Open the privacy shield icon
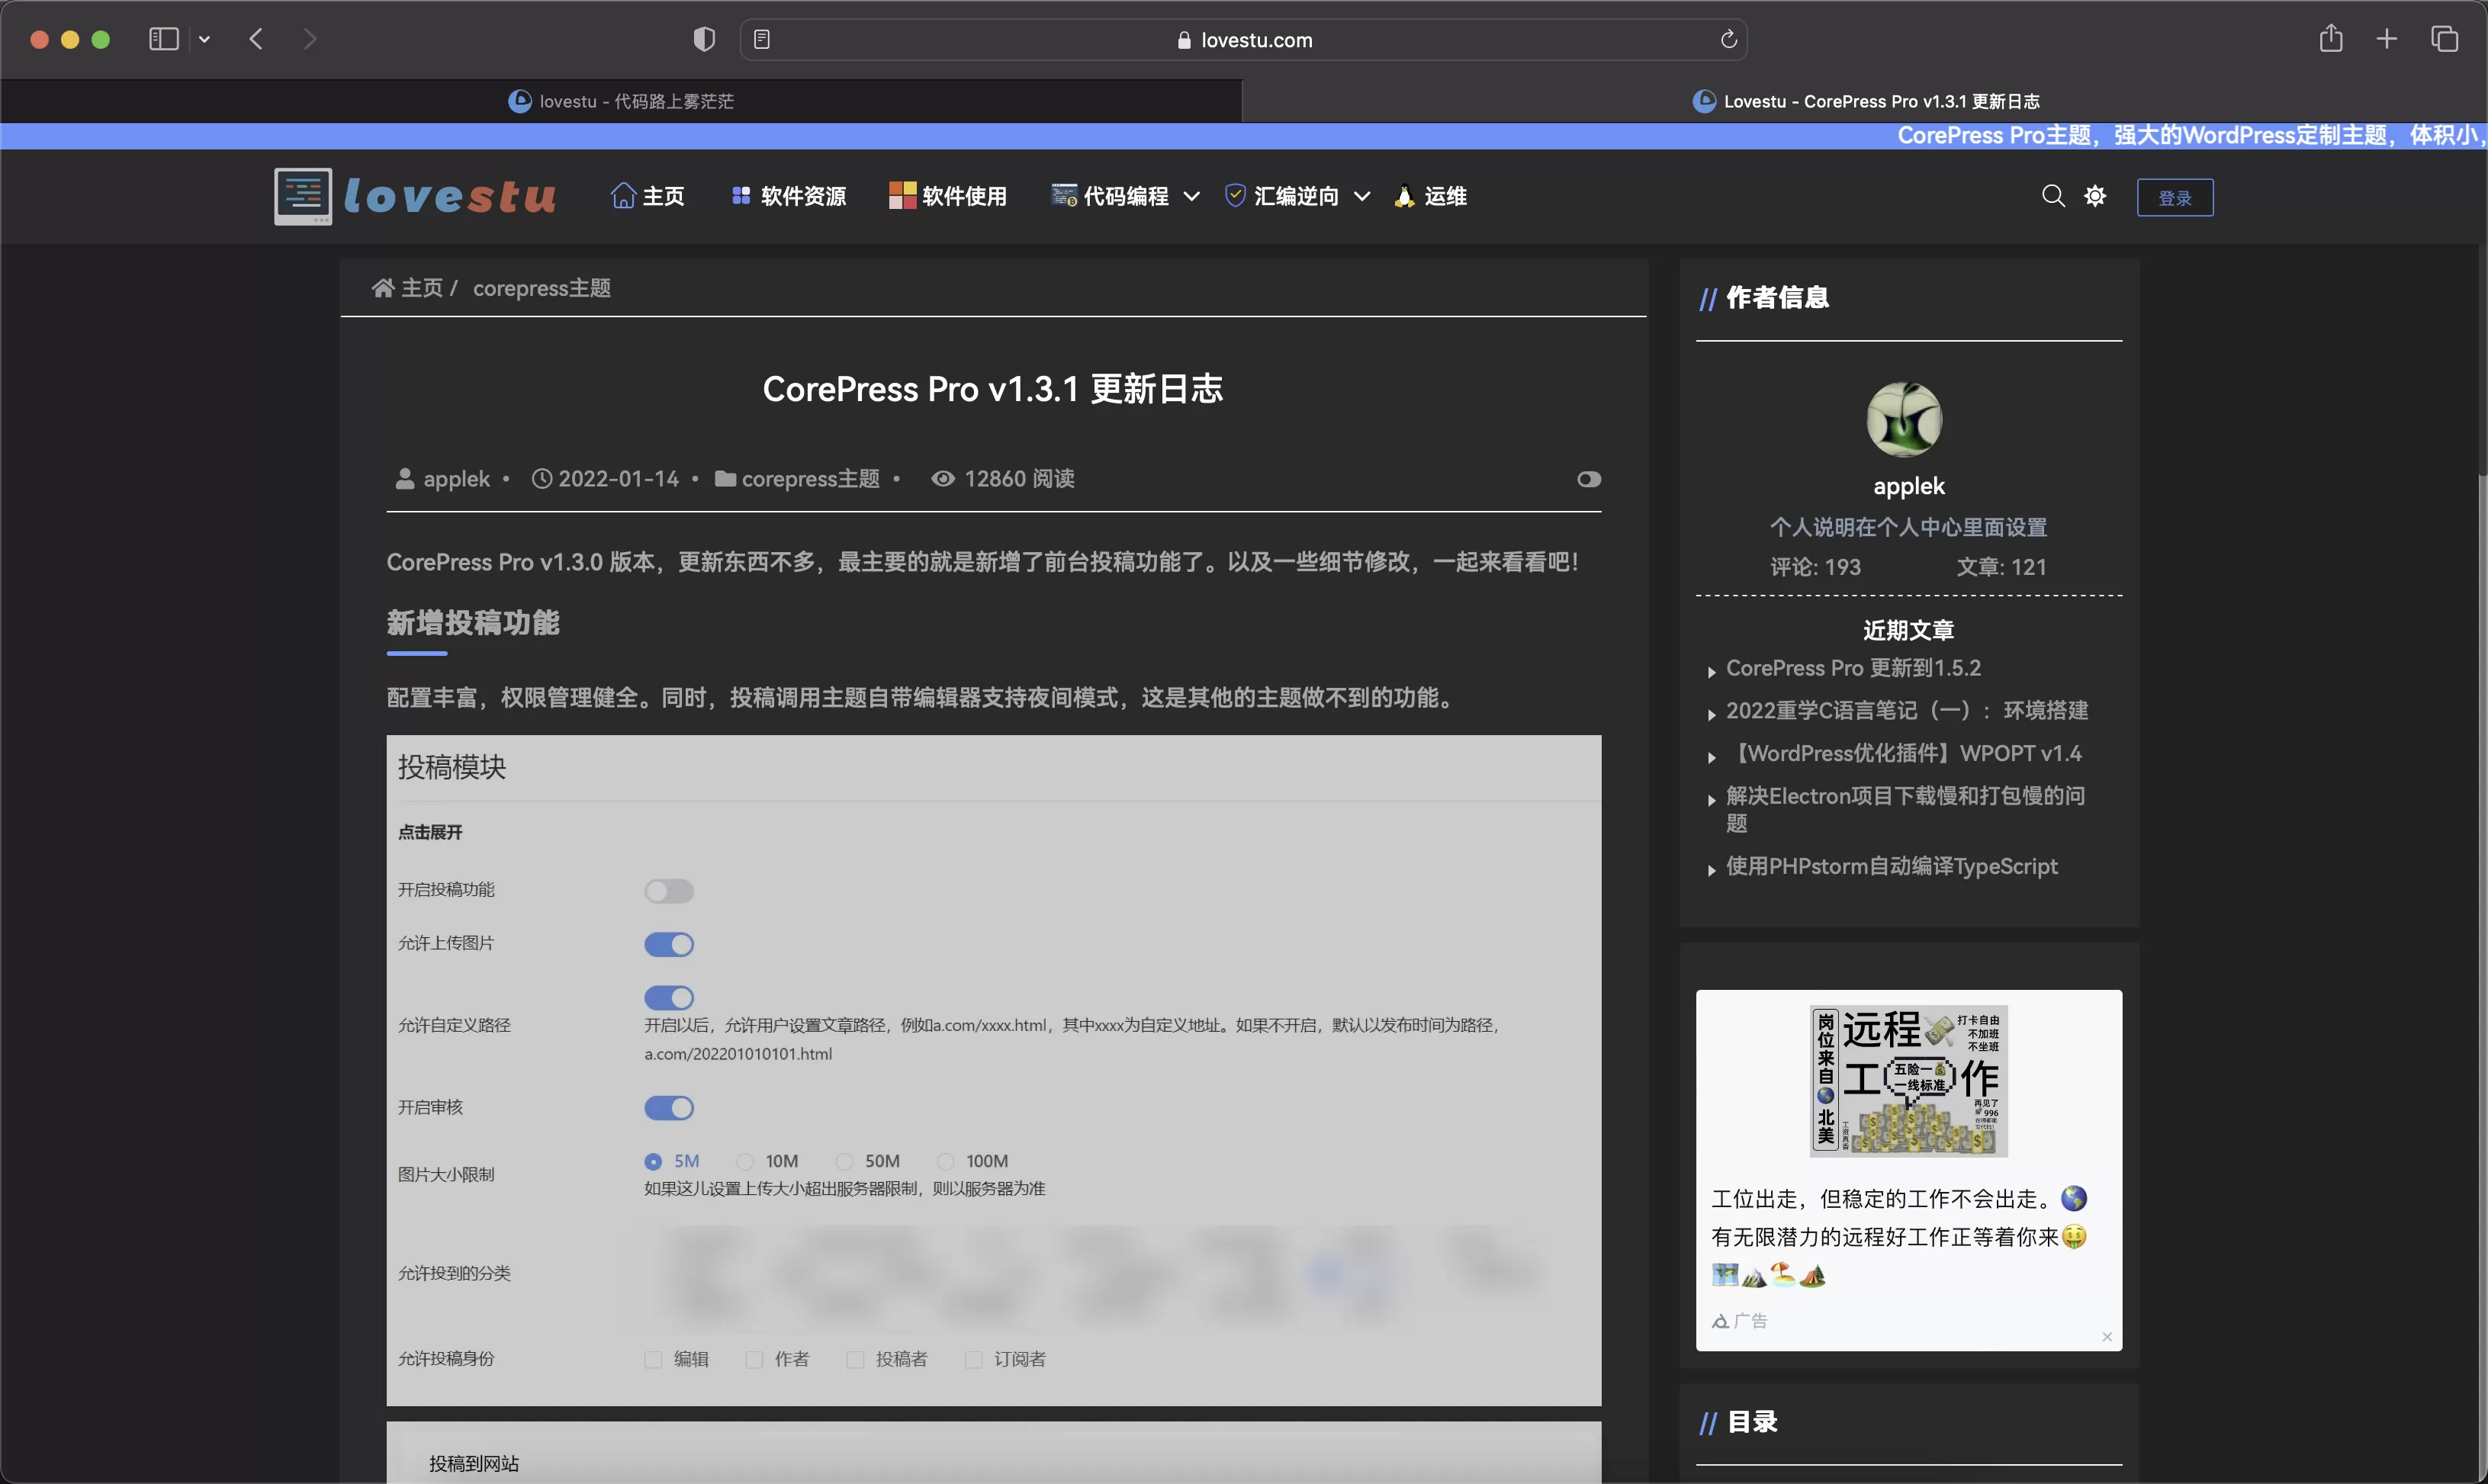 coord(704,39)
